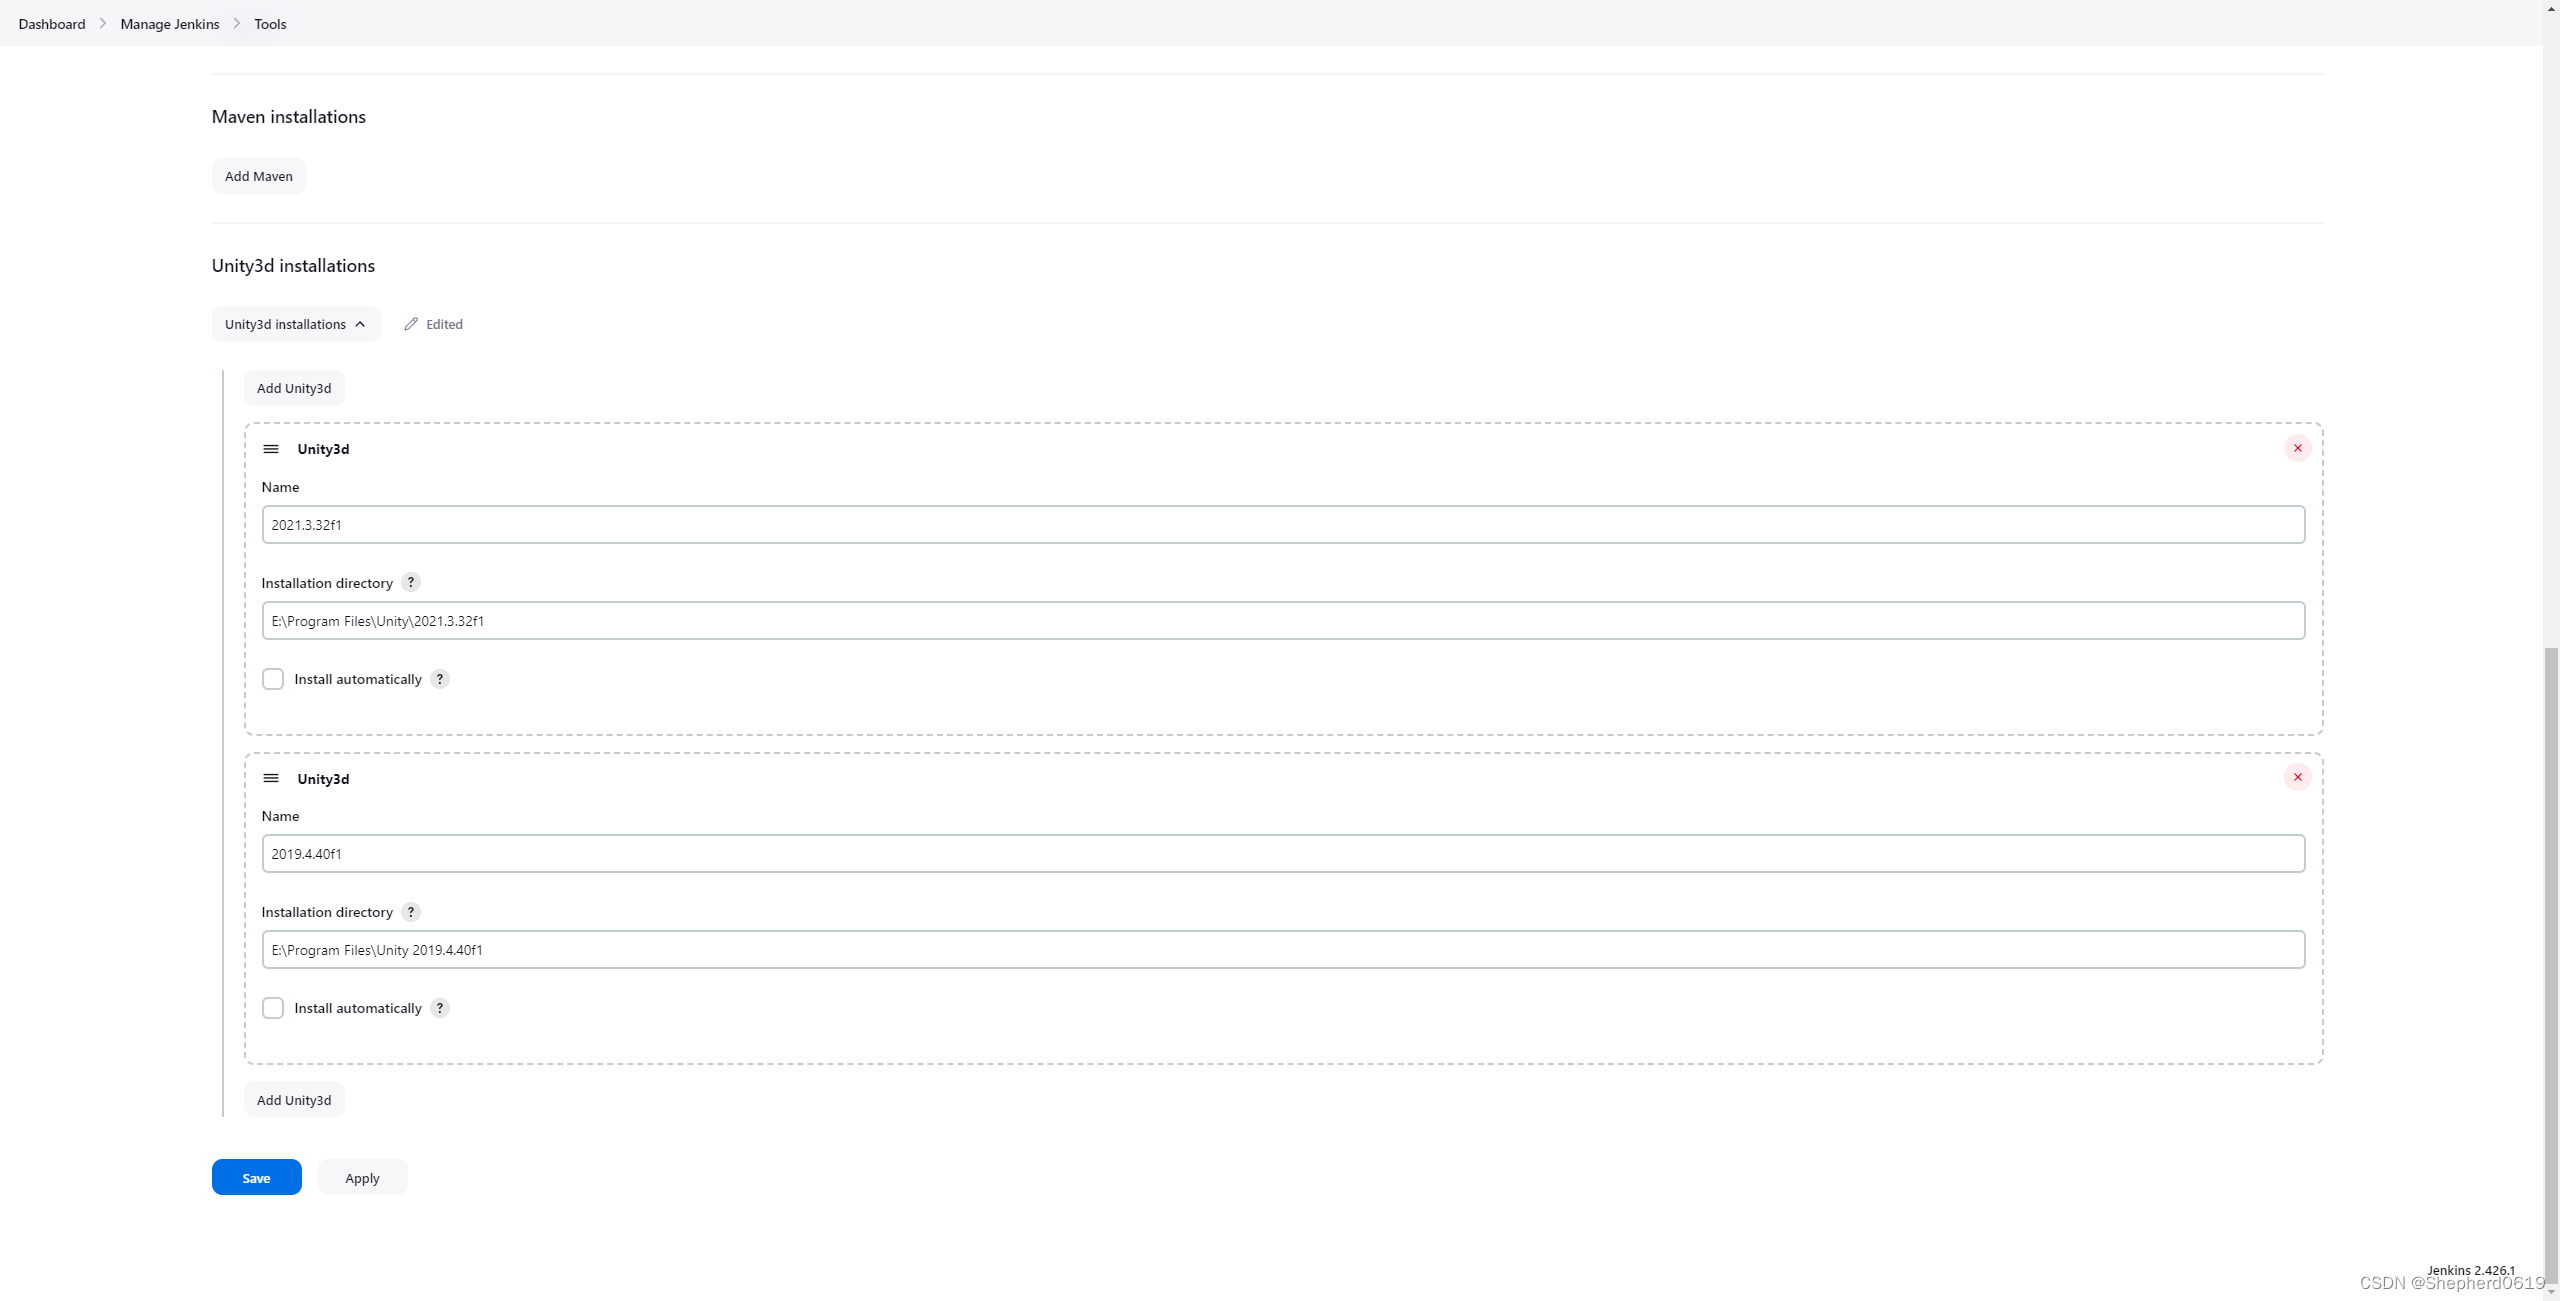Remove the 2019.4.40f1 Unity3d installation

[2297, 777]
